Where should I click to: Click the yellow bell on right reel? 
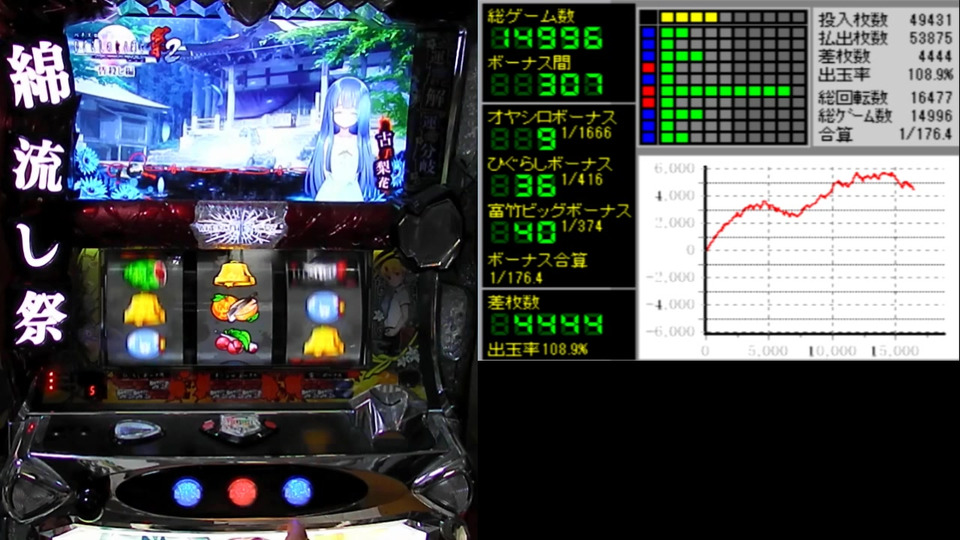pos(324,341)
